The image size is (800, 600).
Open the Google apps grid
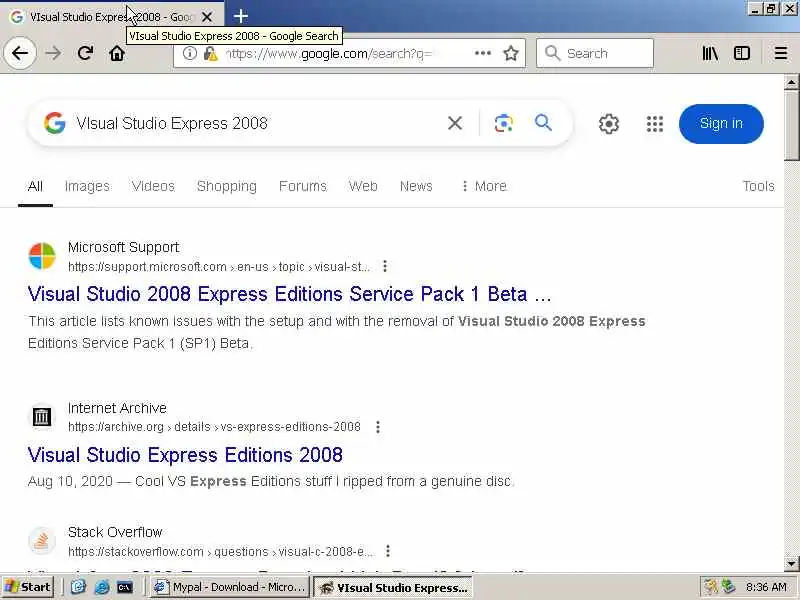coord(655,123)
